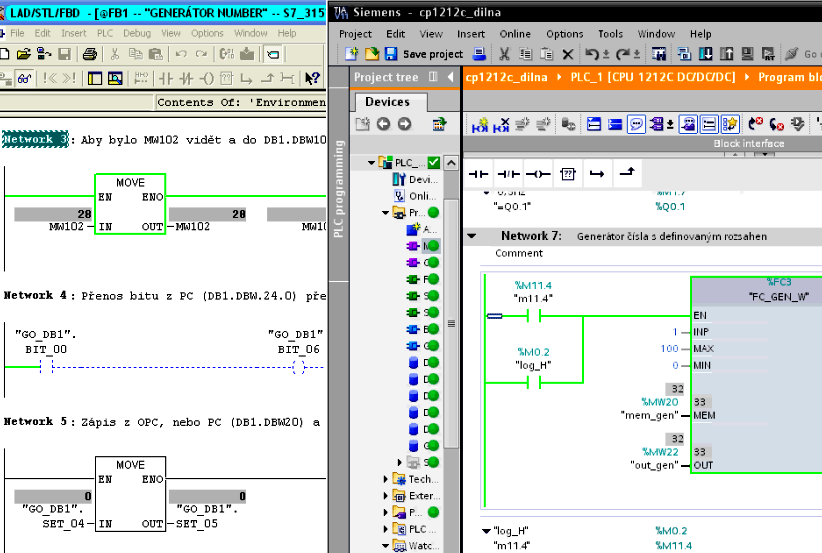This screenshot has width=822, height=553.
Task: Click project tree scrollbar up arrow
Action: (451, 163)
